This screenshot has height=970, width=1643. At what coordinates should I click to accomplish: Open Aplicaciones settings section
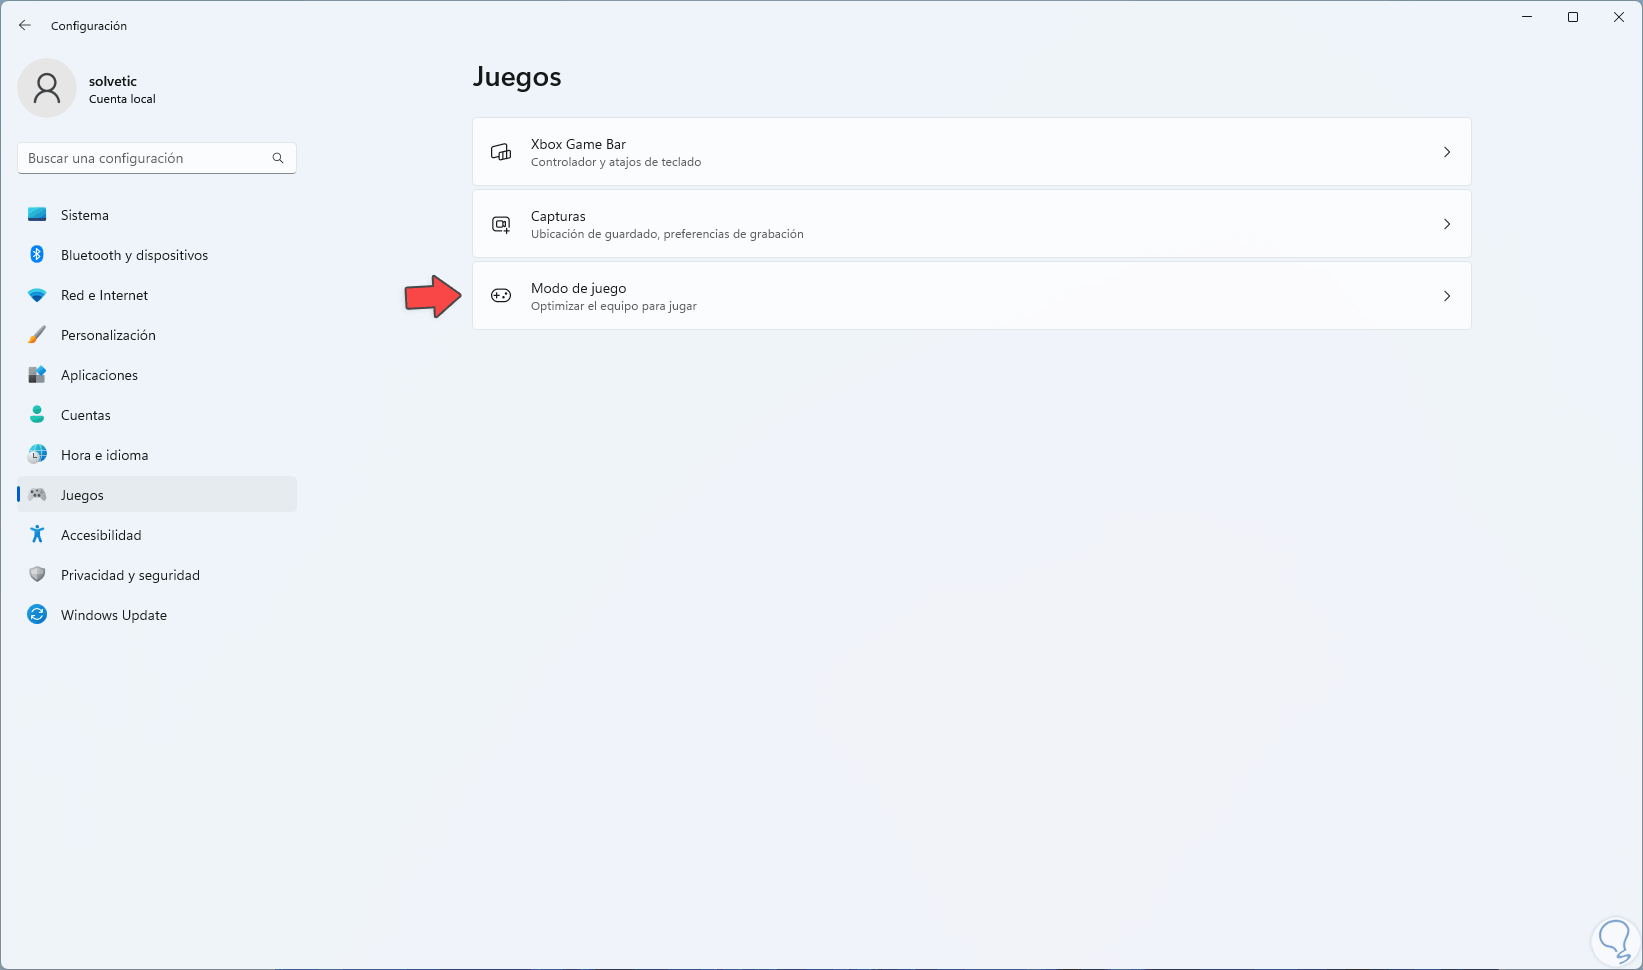tap(99, 375)
